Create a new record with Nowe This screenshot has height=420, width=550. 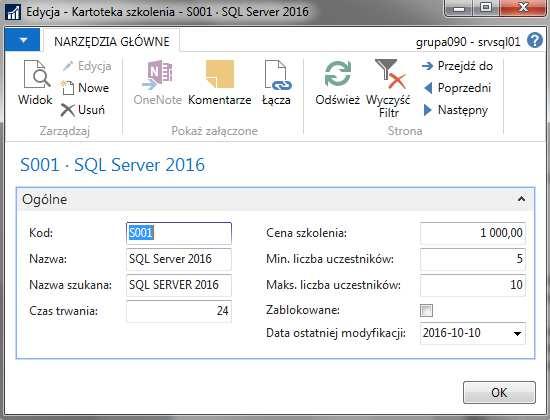pos(86,88)
